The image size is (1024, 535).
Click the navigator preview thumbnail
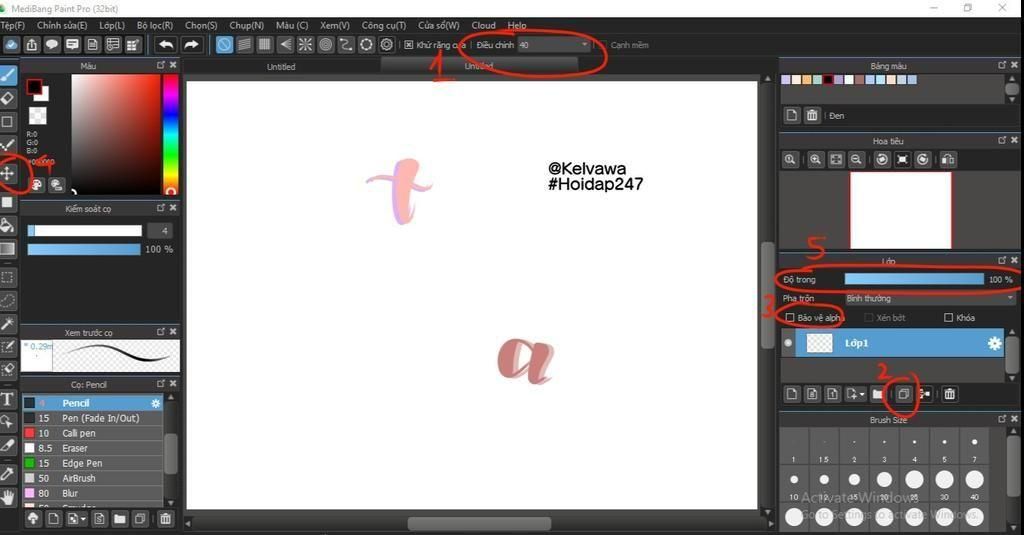point(901,210)
